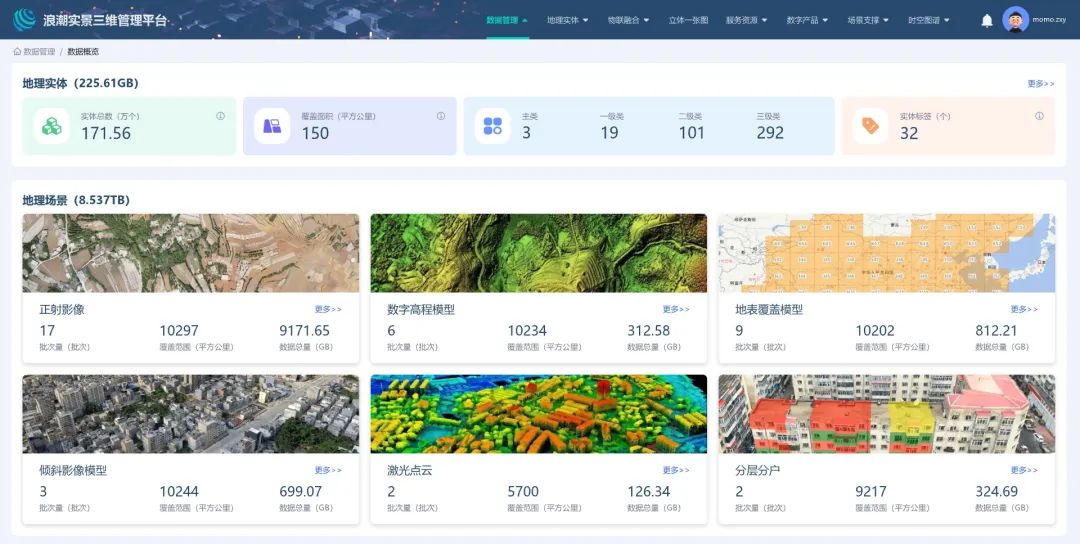Open the momo.zxy user avatar

[1015, 19]
